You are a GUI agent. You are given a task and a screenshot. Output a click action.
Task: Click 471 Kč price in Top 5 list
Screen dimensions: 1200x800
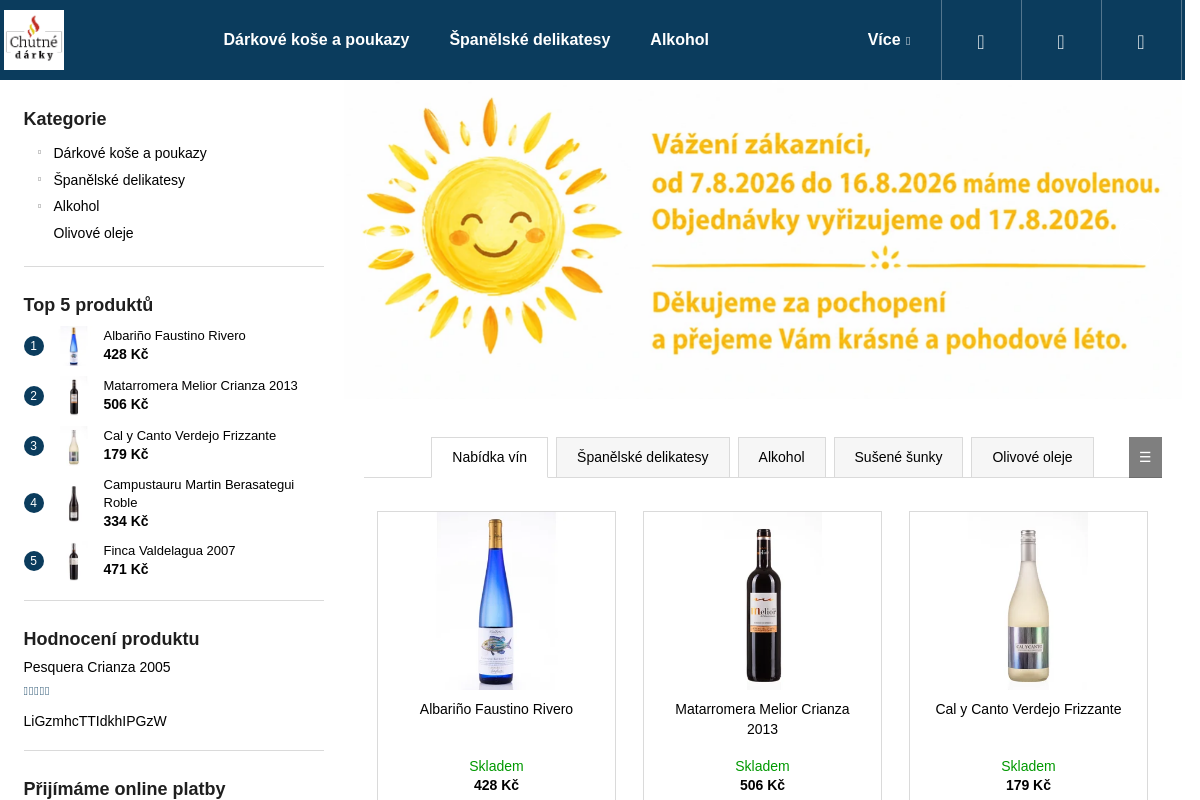[x=126, y=569]
